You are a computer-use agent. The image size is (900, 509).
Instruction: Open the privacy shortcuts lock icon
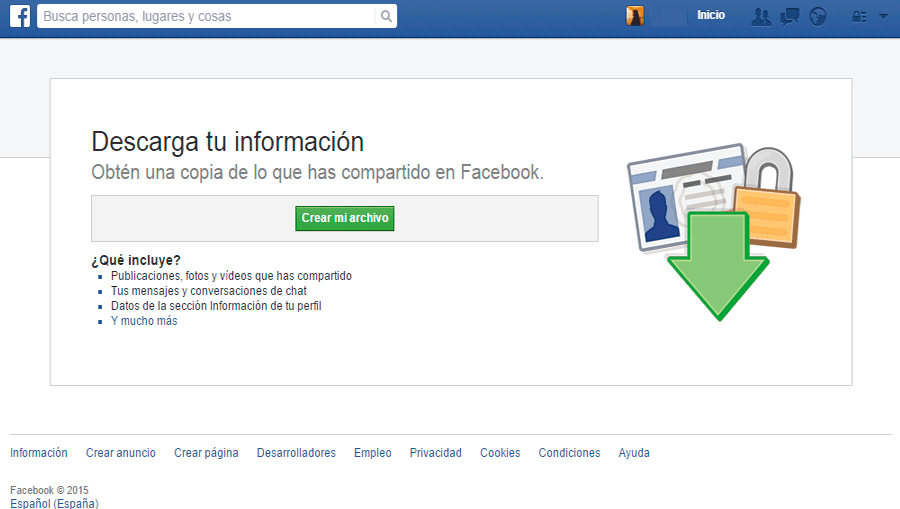(x=859, y=17)
